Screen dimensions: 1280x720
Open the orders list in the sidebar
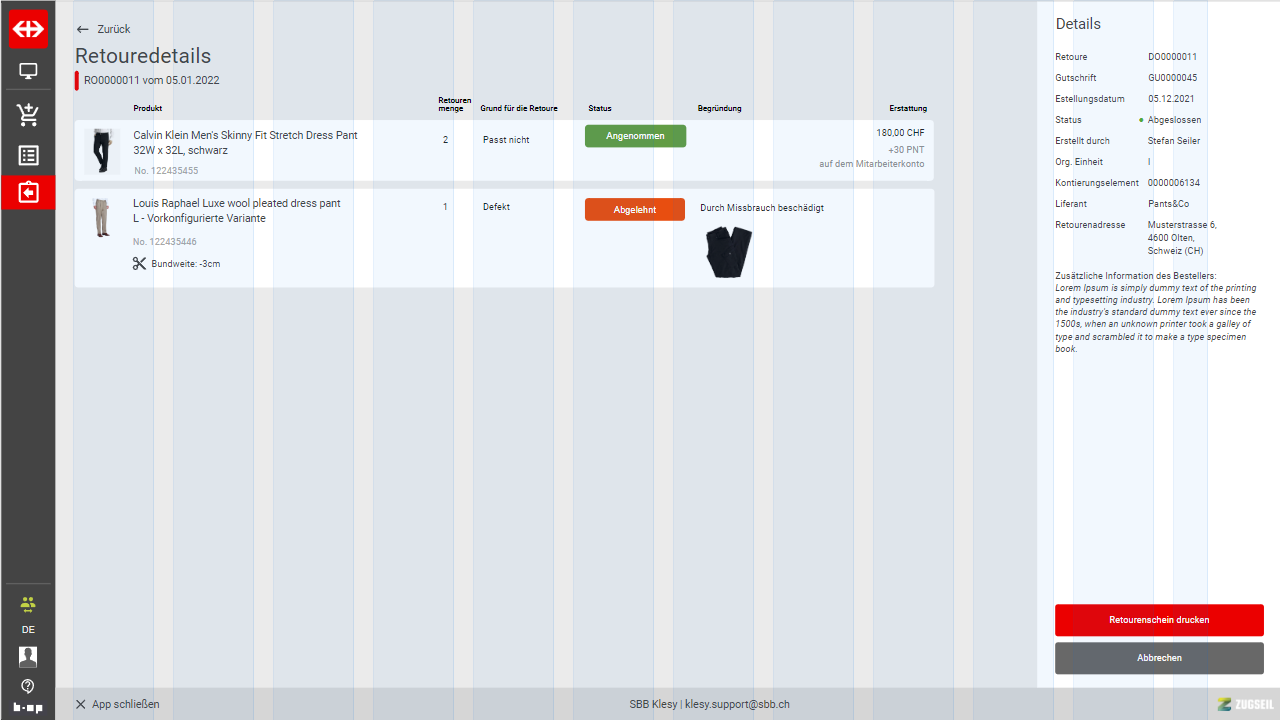tap(28, 156)
